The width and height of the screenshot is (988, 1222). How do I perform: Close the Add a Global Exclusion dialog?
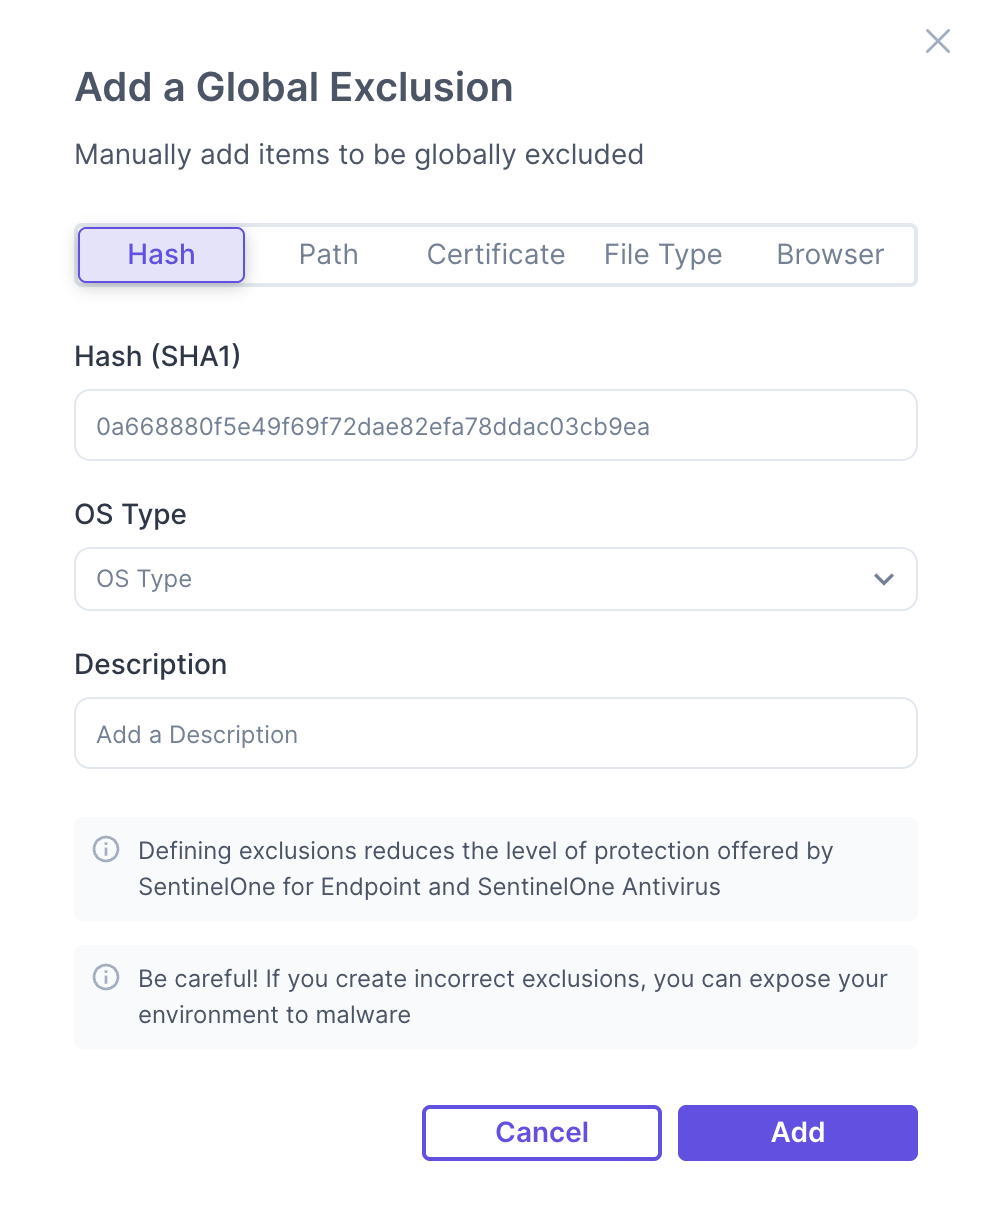(x=937, y=41)
